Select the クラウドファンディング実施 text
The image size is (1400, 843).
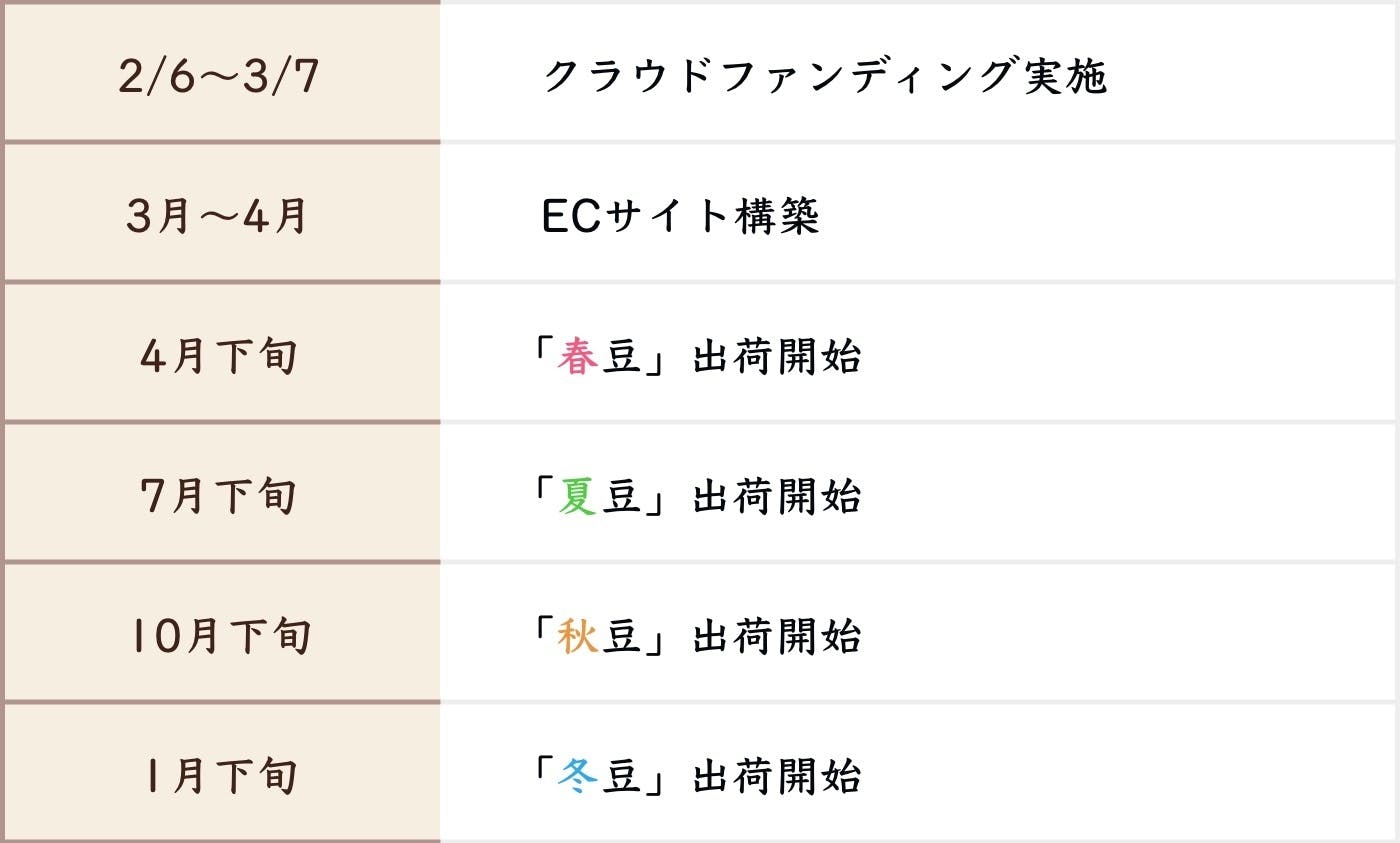point(824,76)
